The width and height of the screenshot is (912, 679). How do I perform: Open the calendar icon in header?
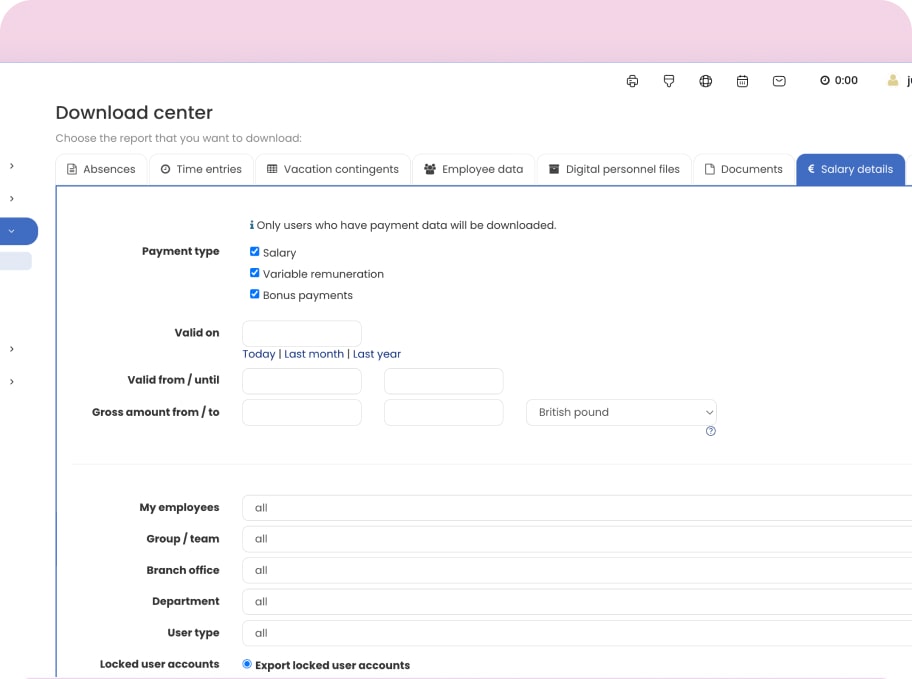(x=742, y=81)
